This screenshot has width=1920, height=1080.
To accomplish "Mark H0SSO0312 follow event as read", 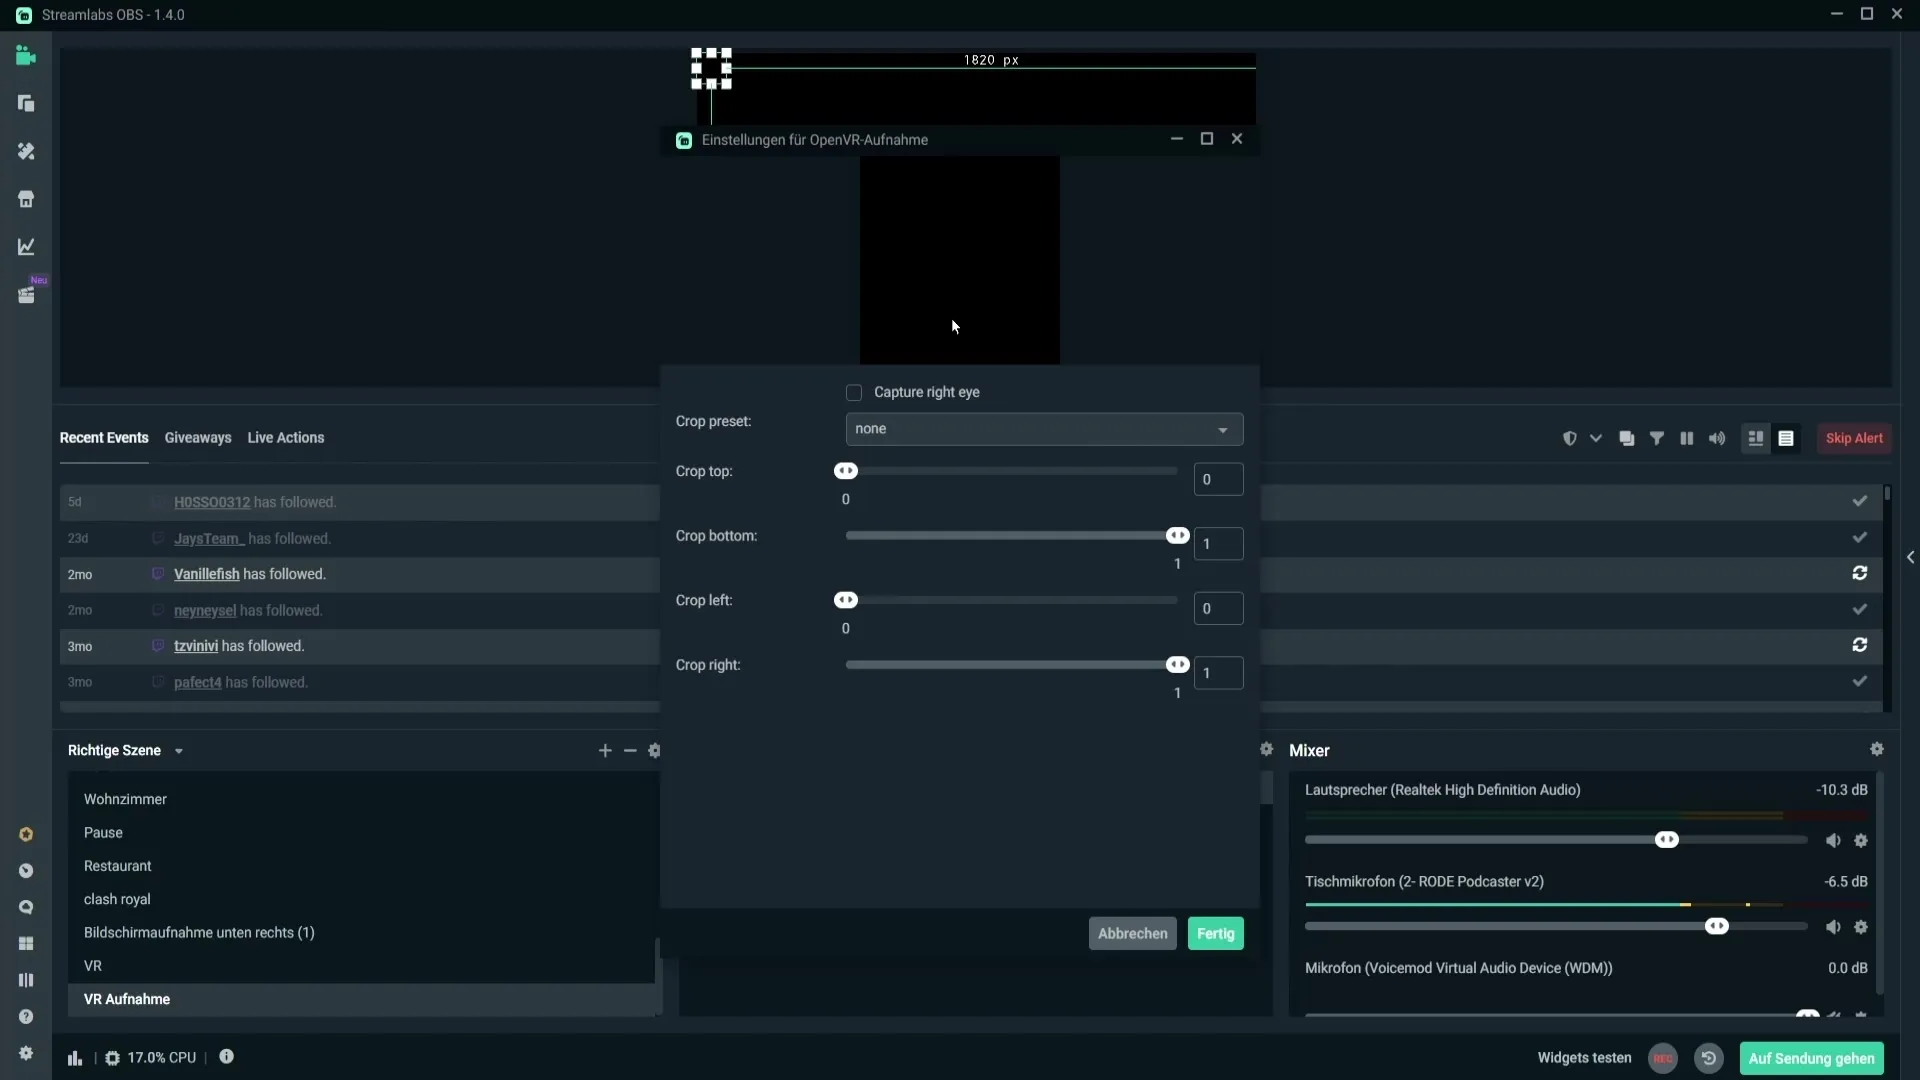I will pyautogui.click(x=1860, y=501).
